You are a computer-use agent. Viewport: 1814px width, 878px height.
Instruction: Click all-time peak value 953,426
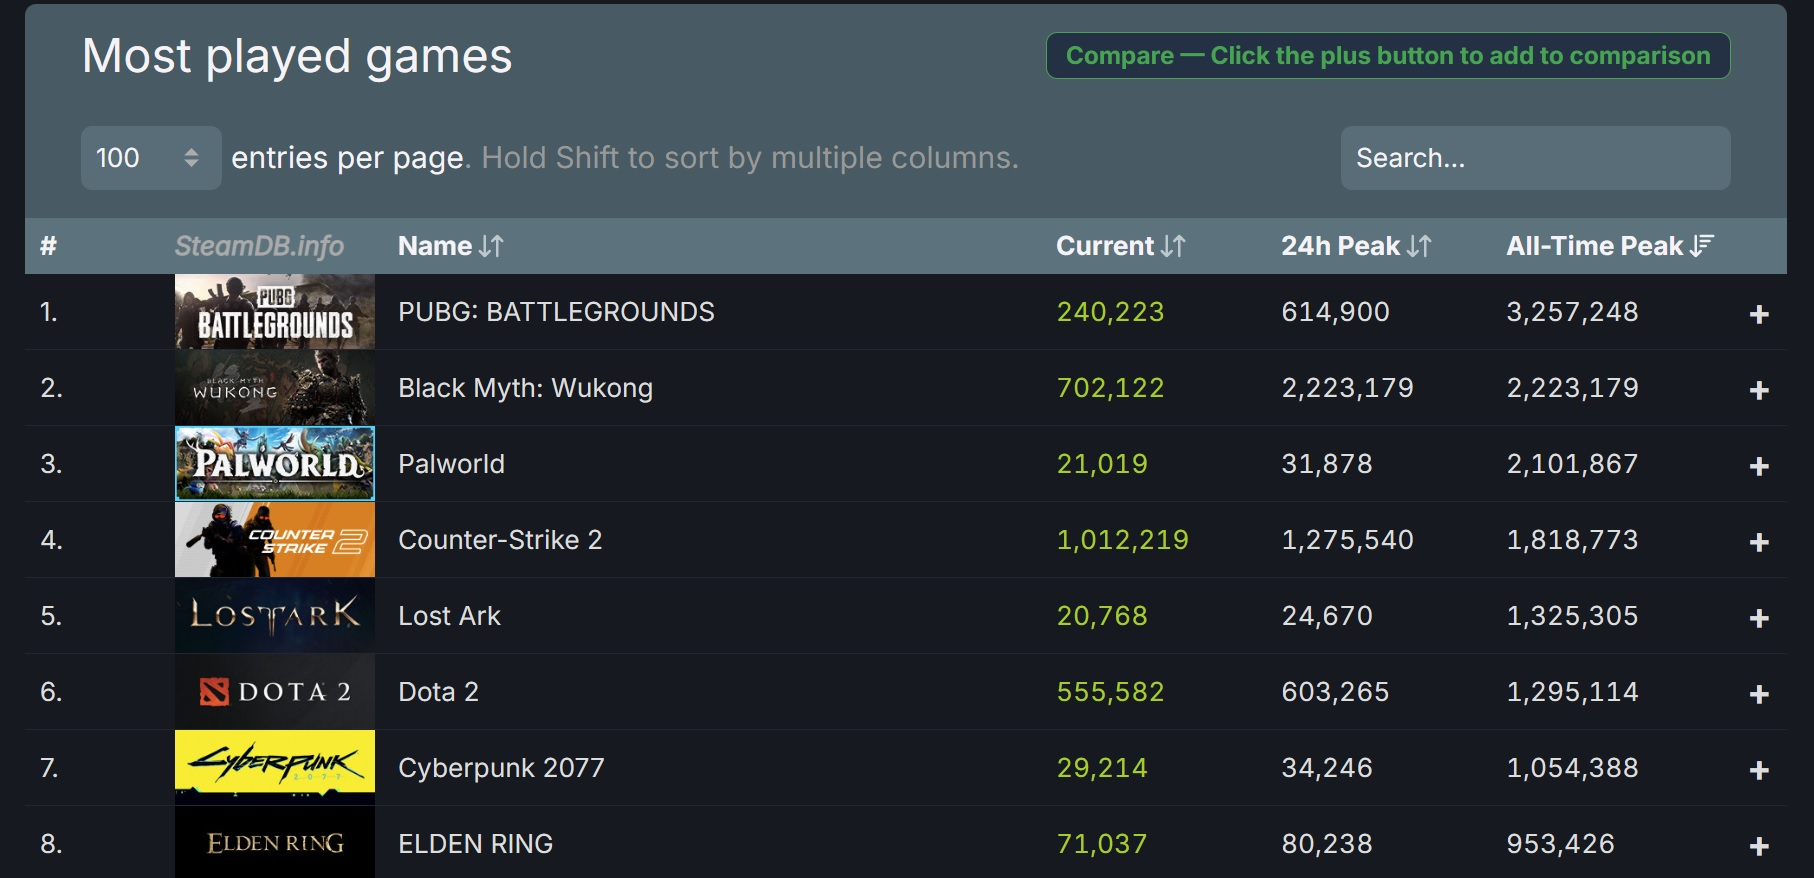(1560, 844)
